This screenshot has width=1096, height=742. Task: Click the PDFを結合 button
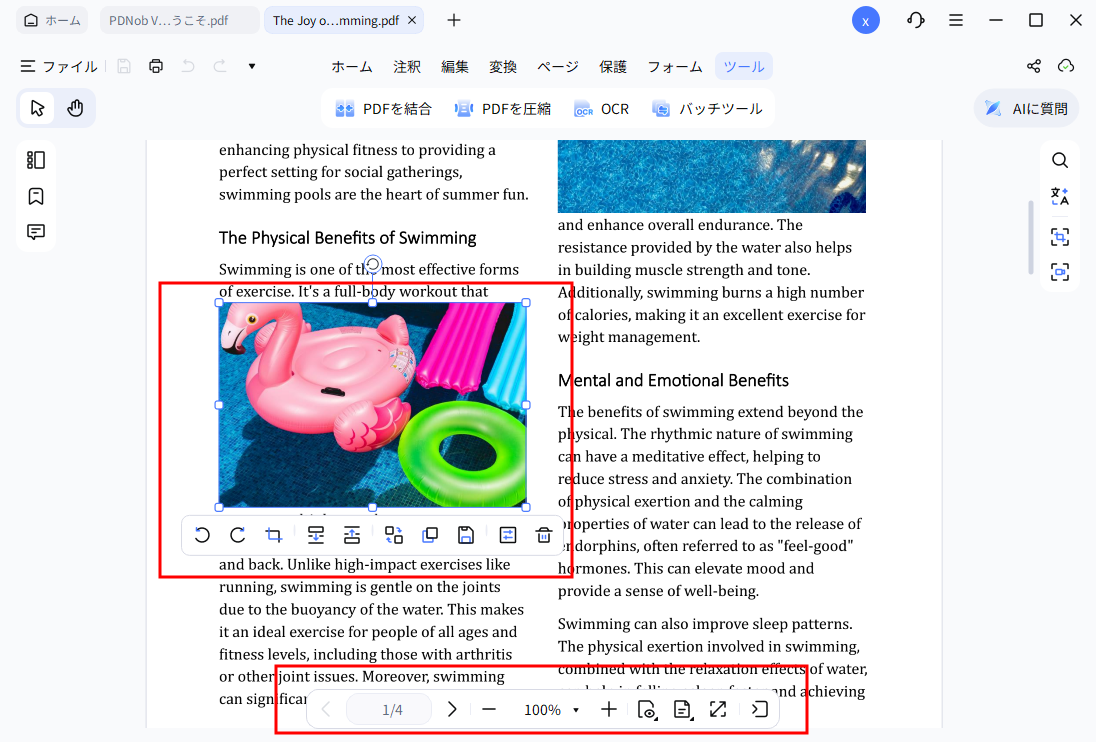(384, 107)
